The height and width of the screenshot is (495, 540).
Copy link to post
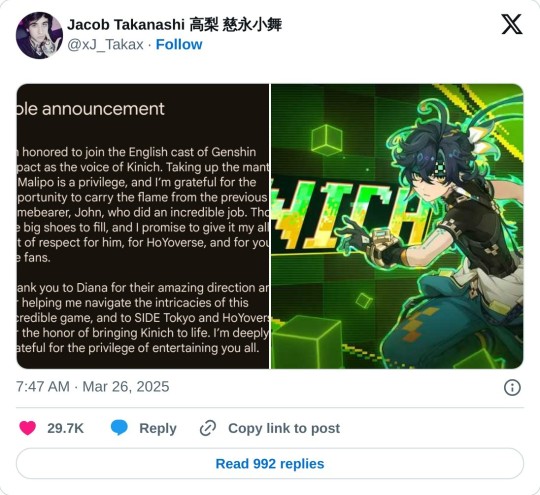284,428
